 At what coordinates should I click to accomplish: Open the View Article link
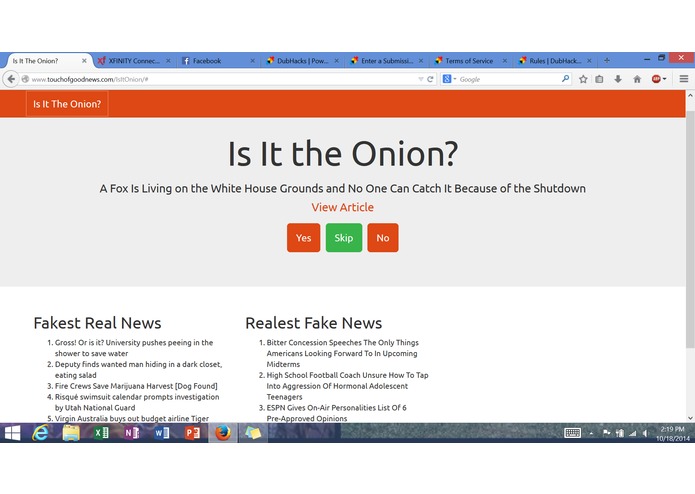343,207
